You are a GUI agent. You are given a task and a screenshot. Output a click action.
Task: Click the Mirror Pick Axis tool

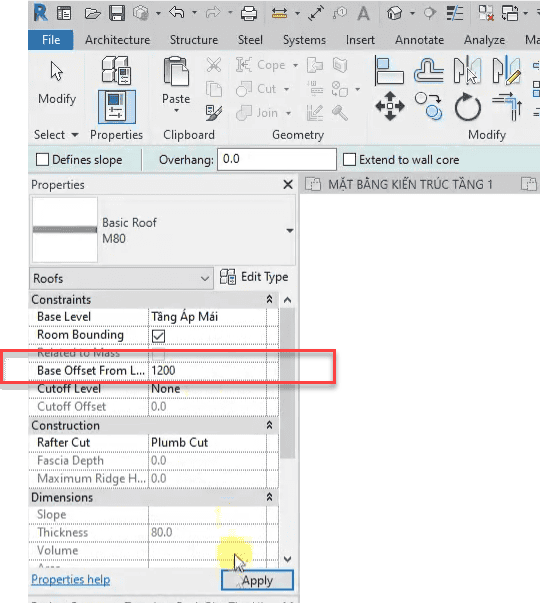(x=467, y=70)
